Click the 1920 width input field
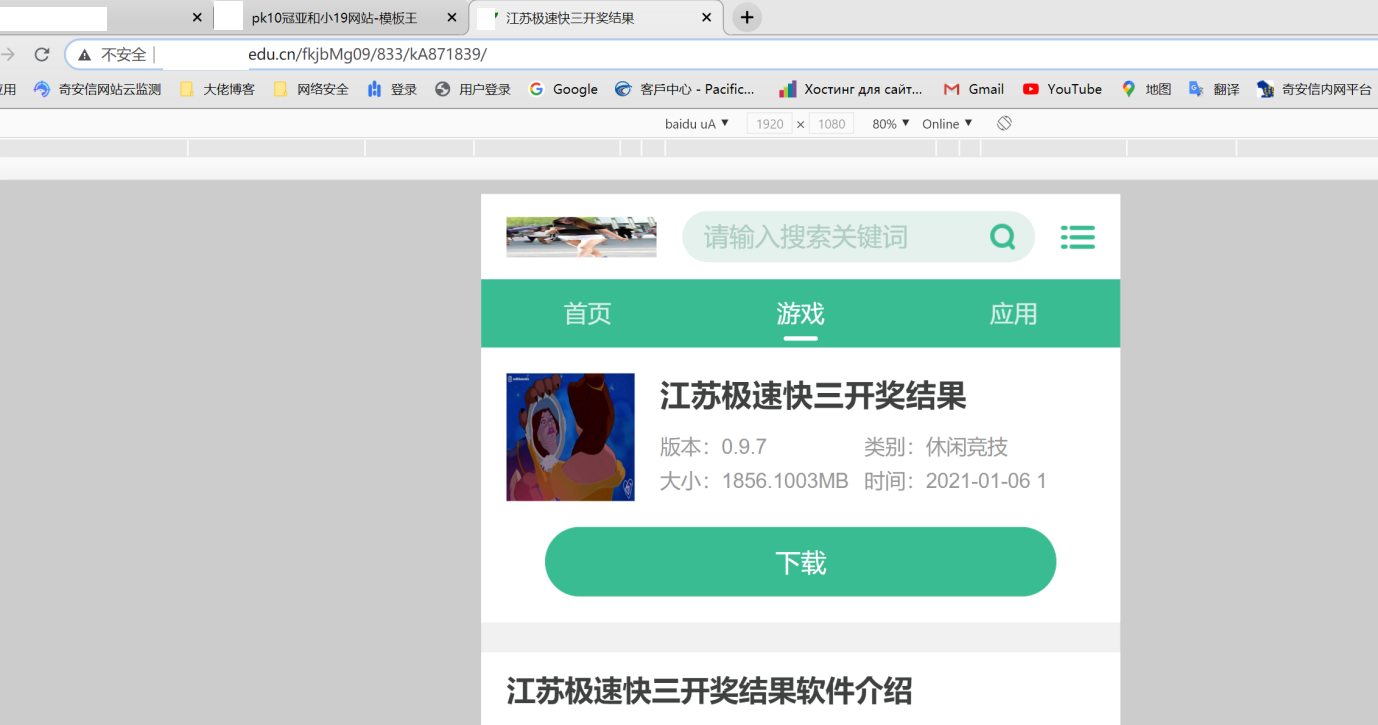Image resolution: width=1378 pixels, height=725 pixels. point(770,123)
